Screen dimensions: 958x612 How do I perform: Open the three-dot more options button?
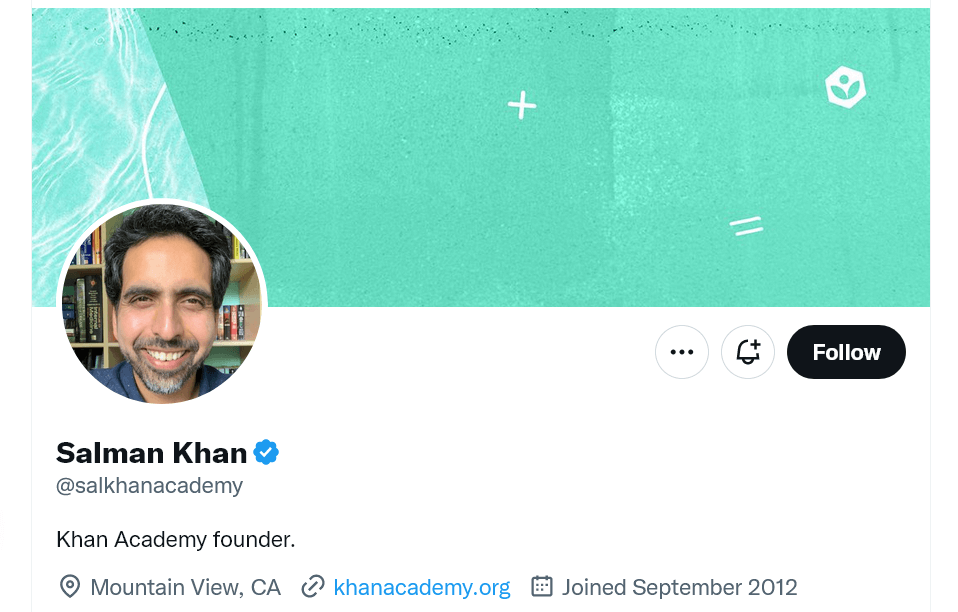pyautogui.click(x=682, y=352)
